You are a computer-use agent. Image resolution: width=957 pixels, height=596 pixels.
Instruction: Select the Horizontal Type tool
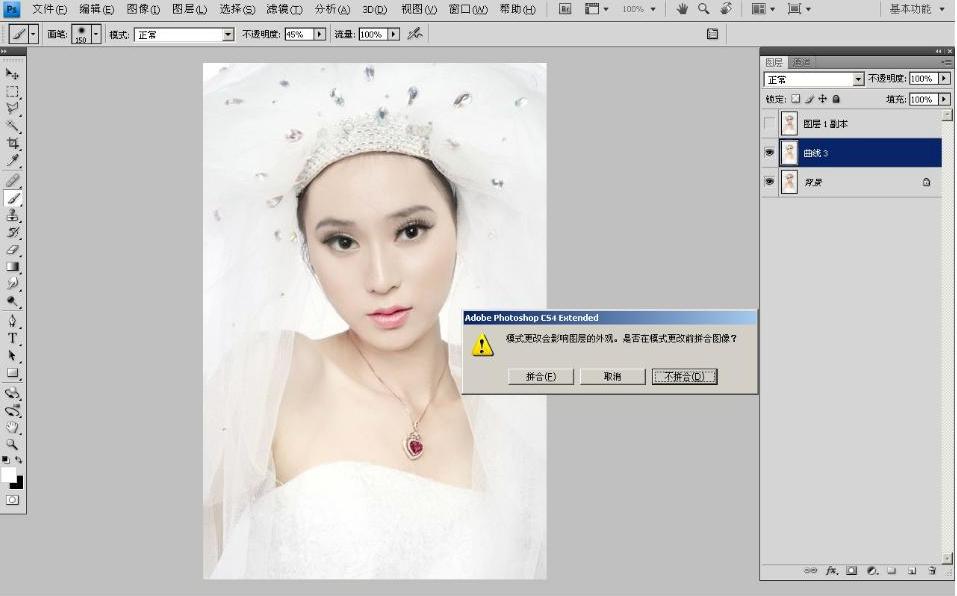point(12,338)
